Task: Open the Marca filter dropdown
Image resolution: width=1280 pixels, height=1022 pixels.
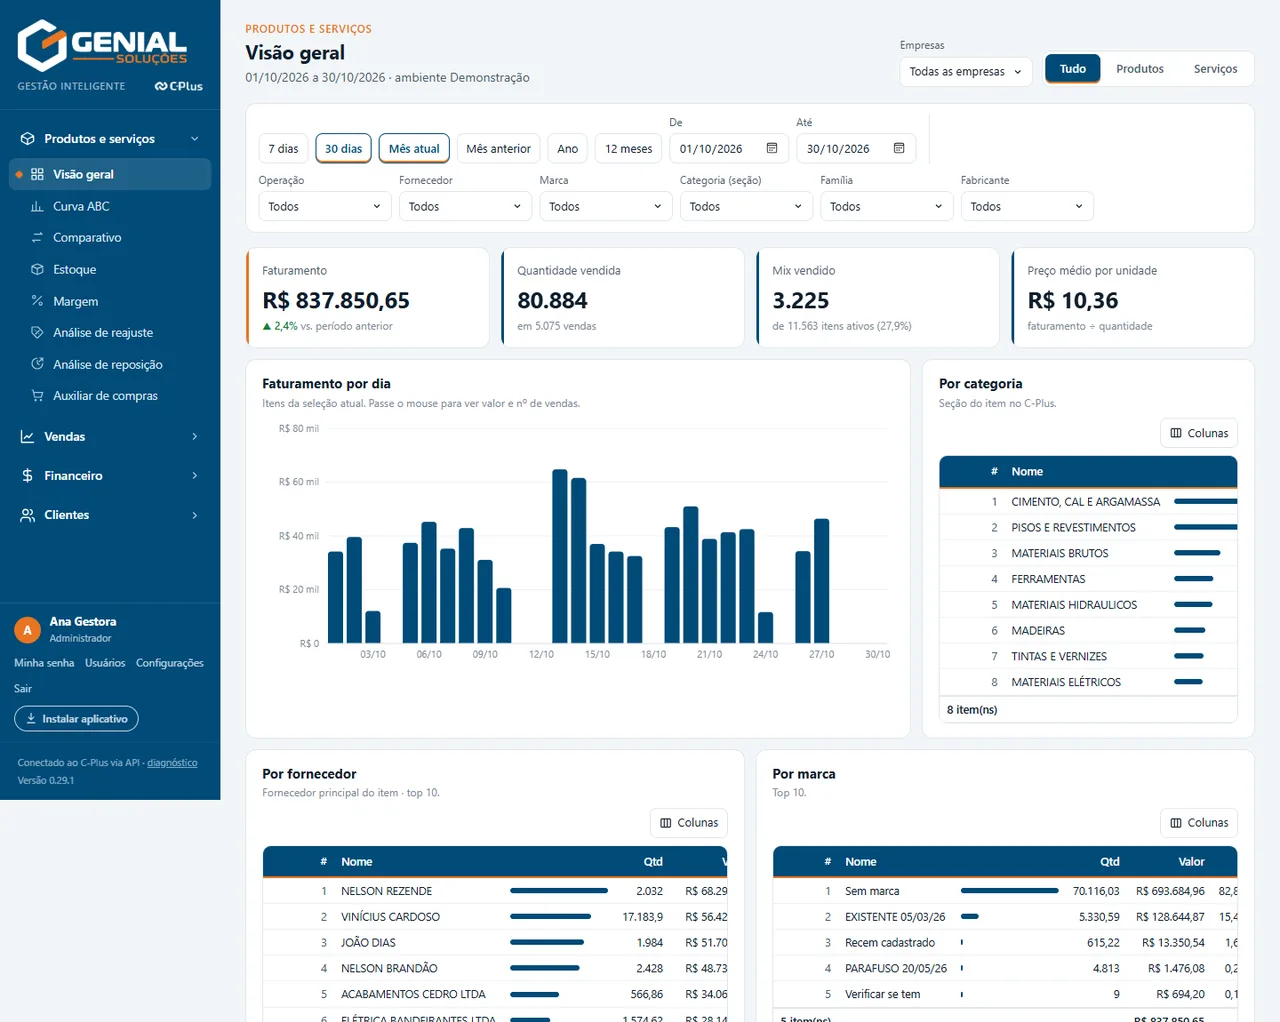Action: tap(605, 206)
